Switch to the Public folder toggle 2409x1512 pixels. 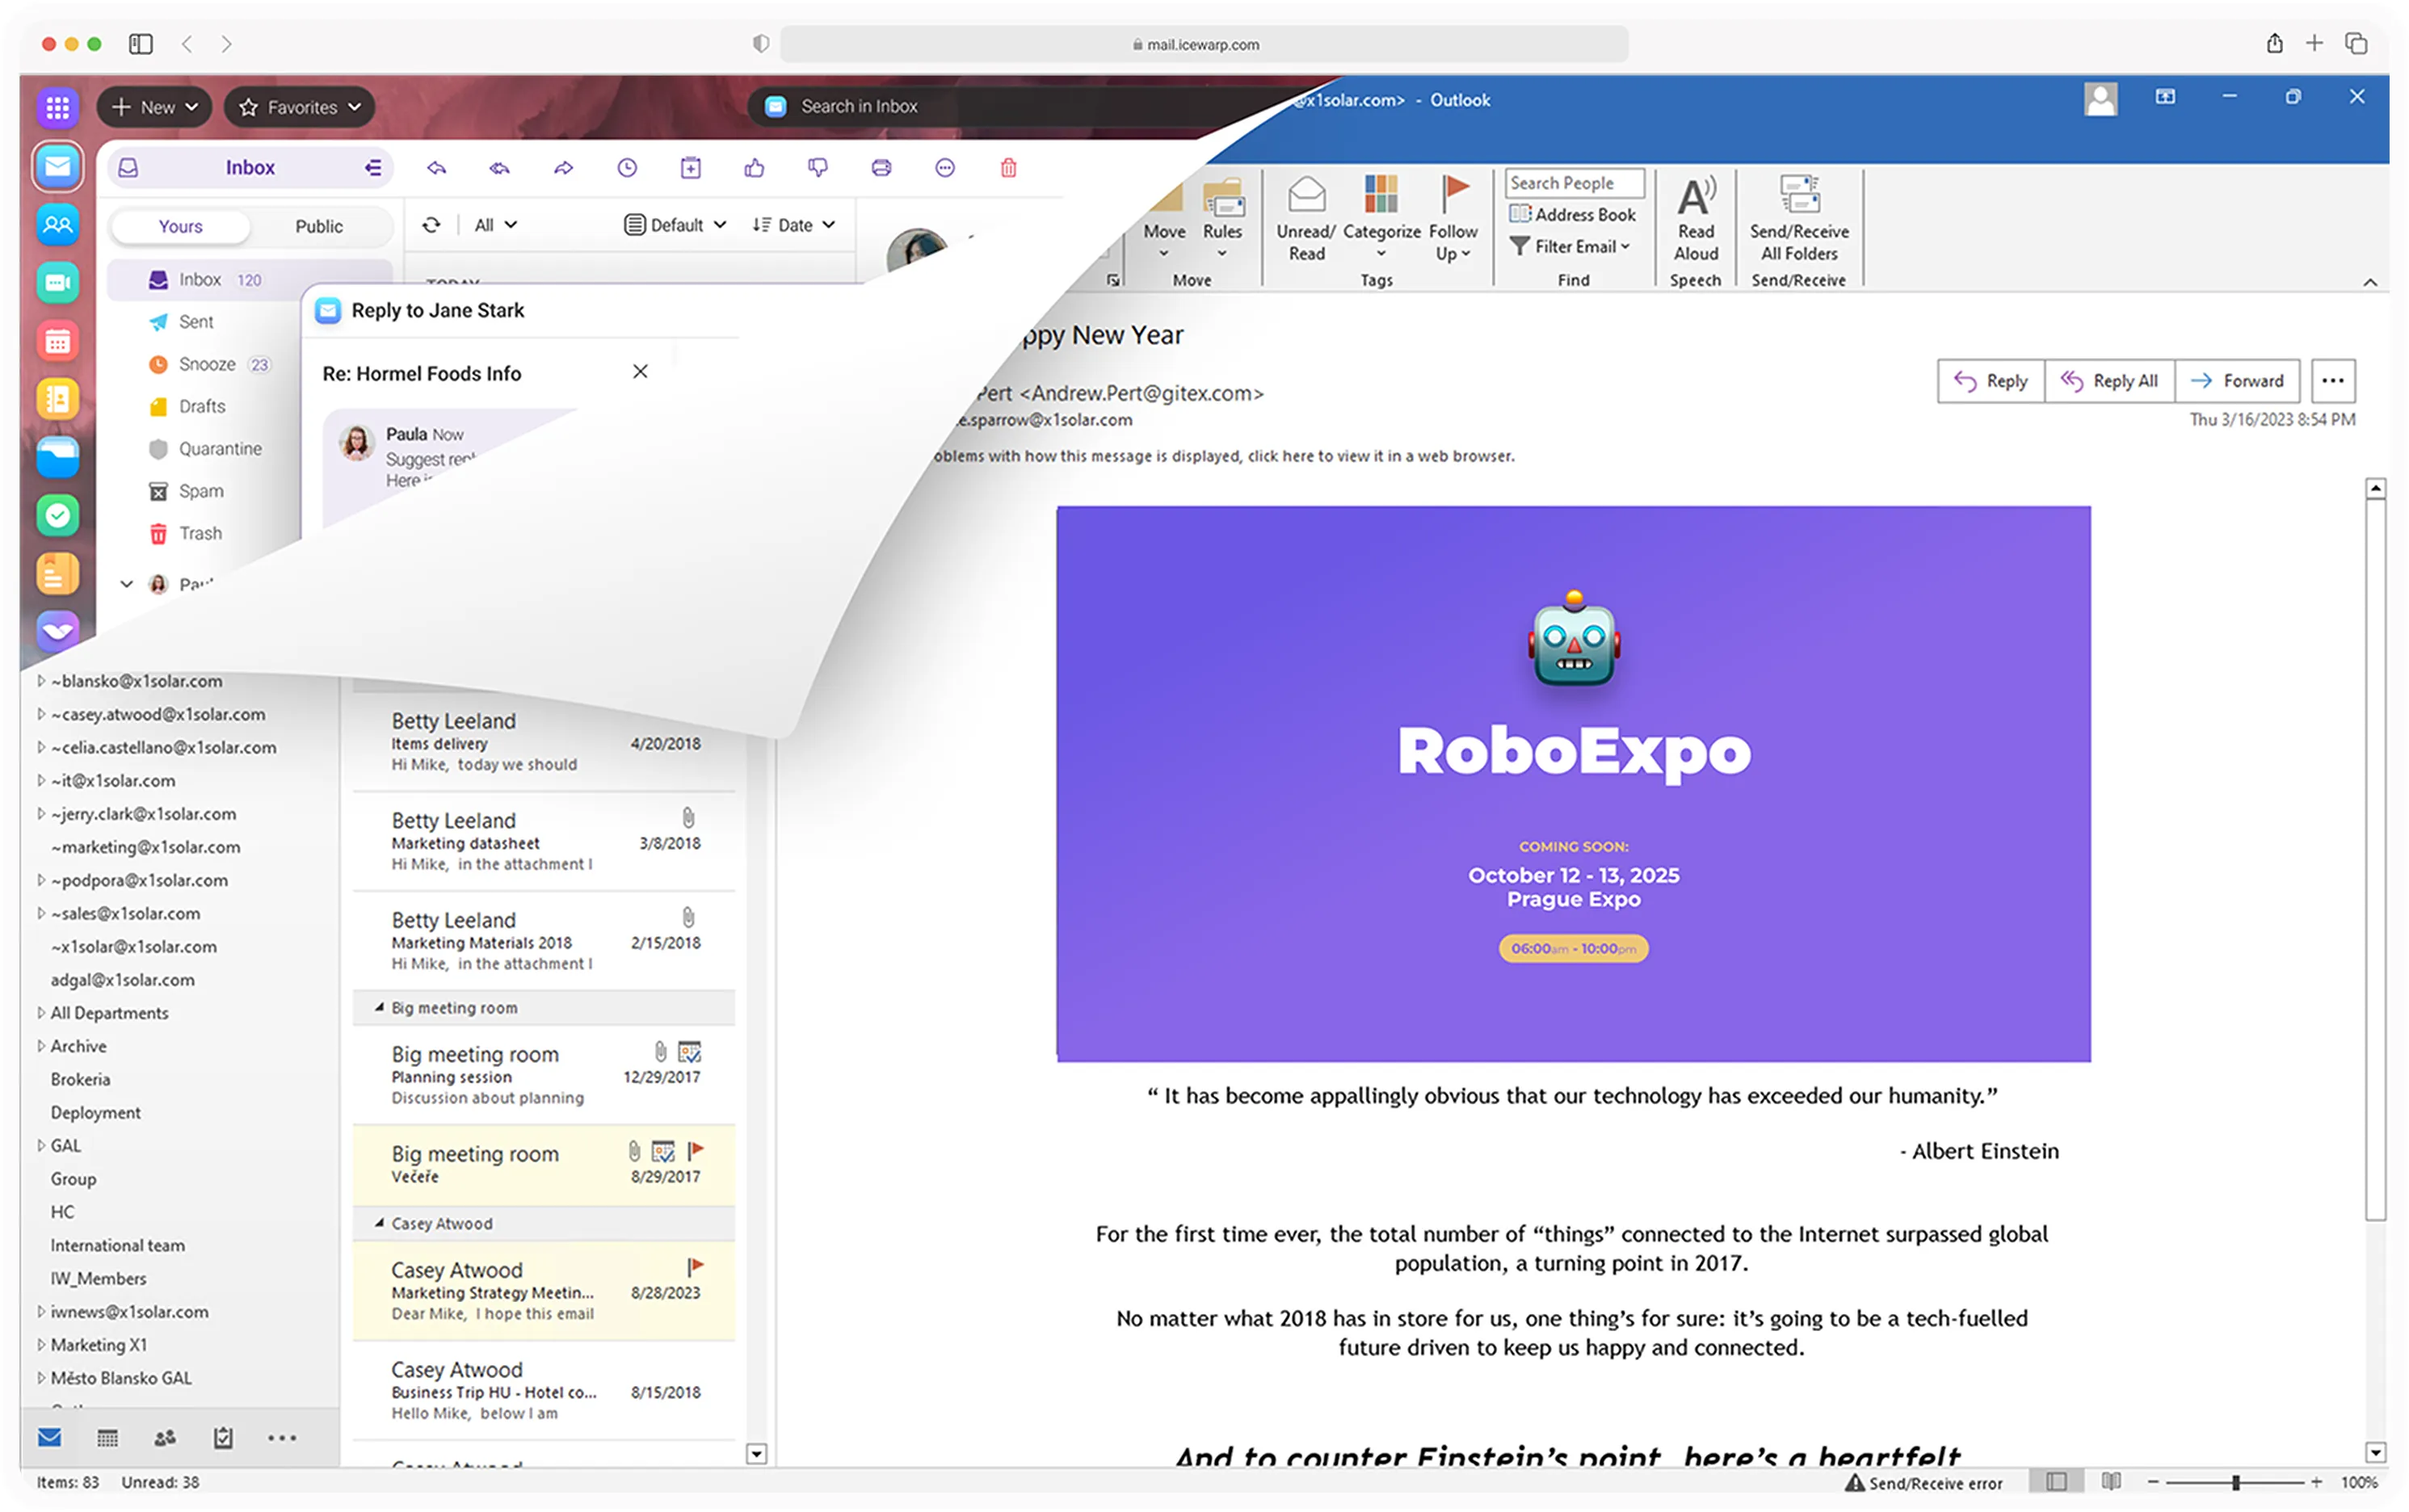point(318,226)
